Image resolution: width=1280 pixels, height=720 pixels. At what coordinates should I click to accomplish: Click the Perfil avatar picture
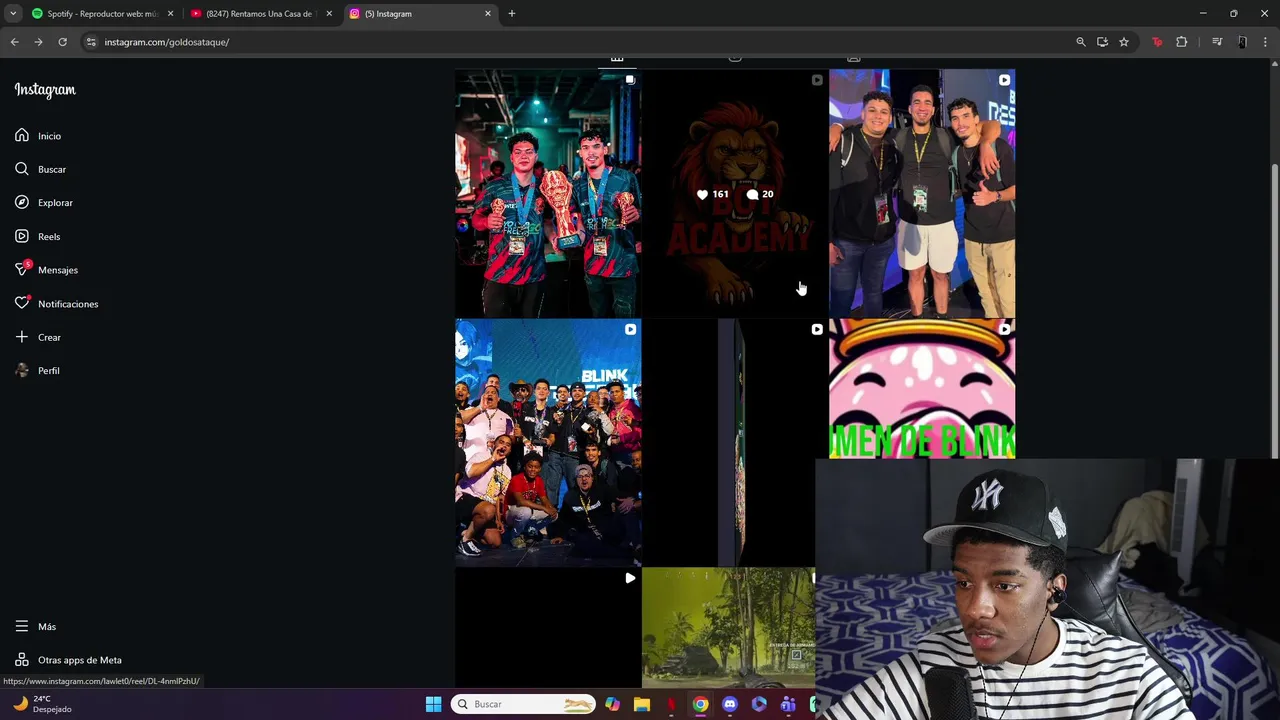pos(22,370)
